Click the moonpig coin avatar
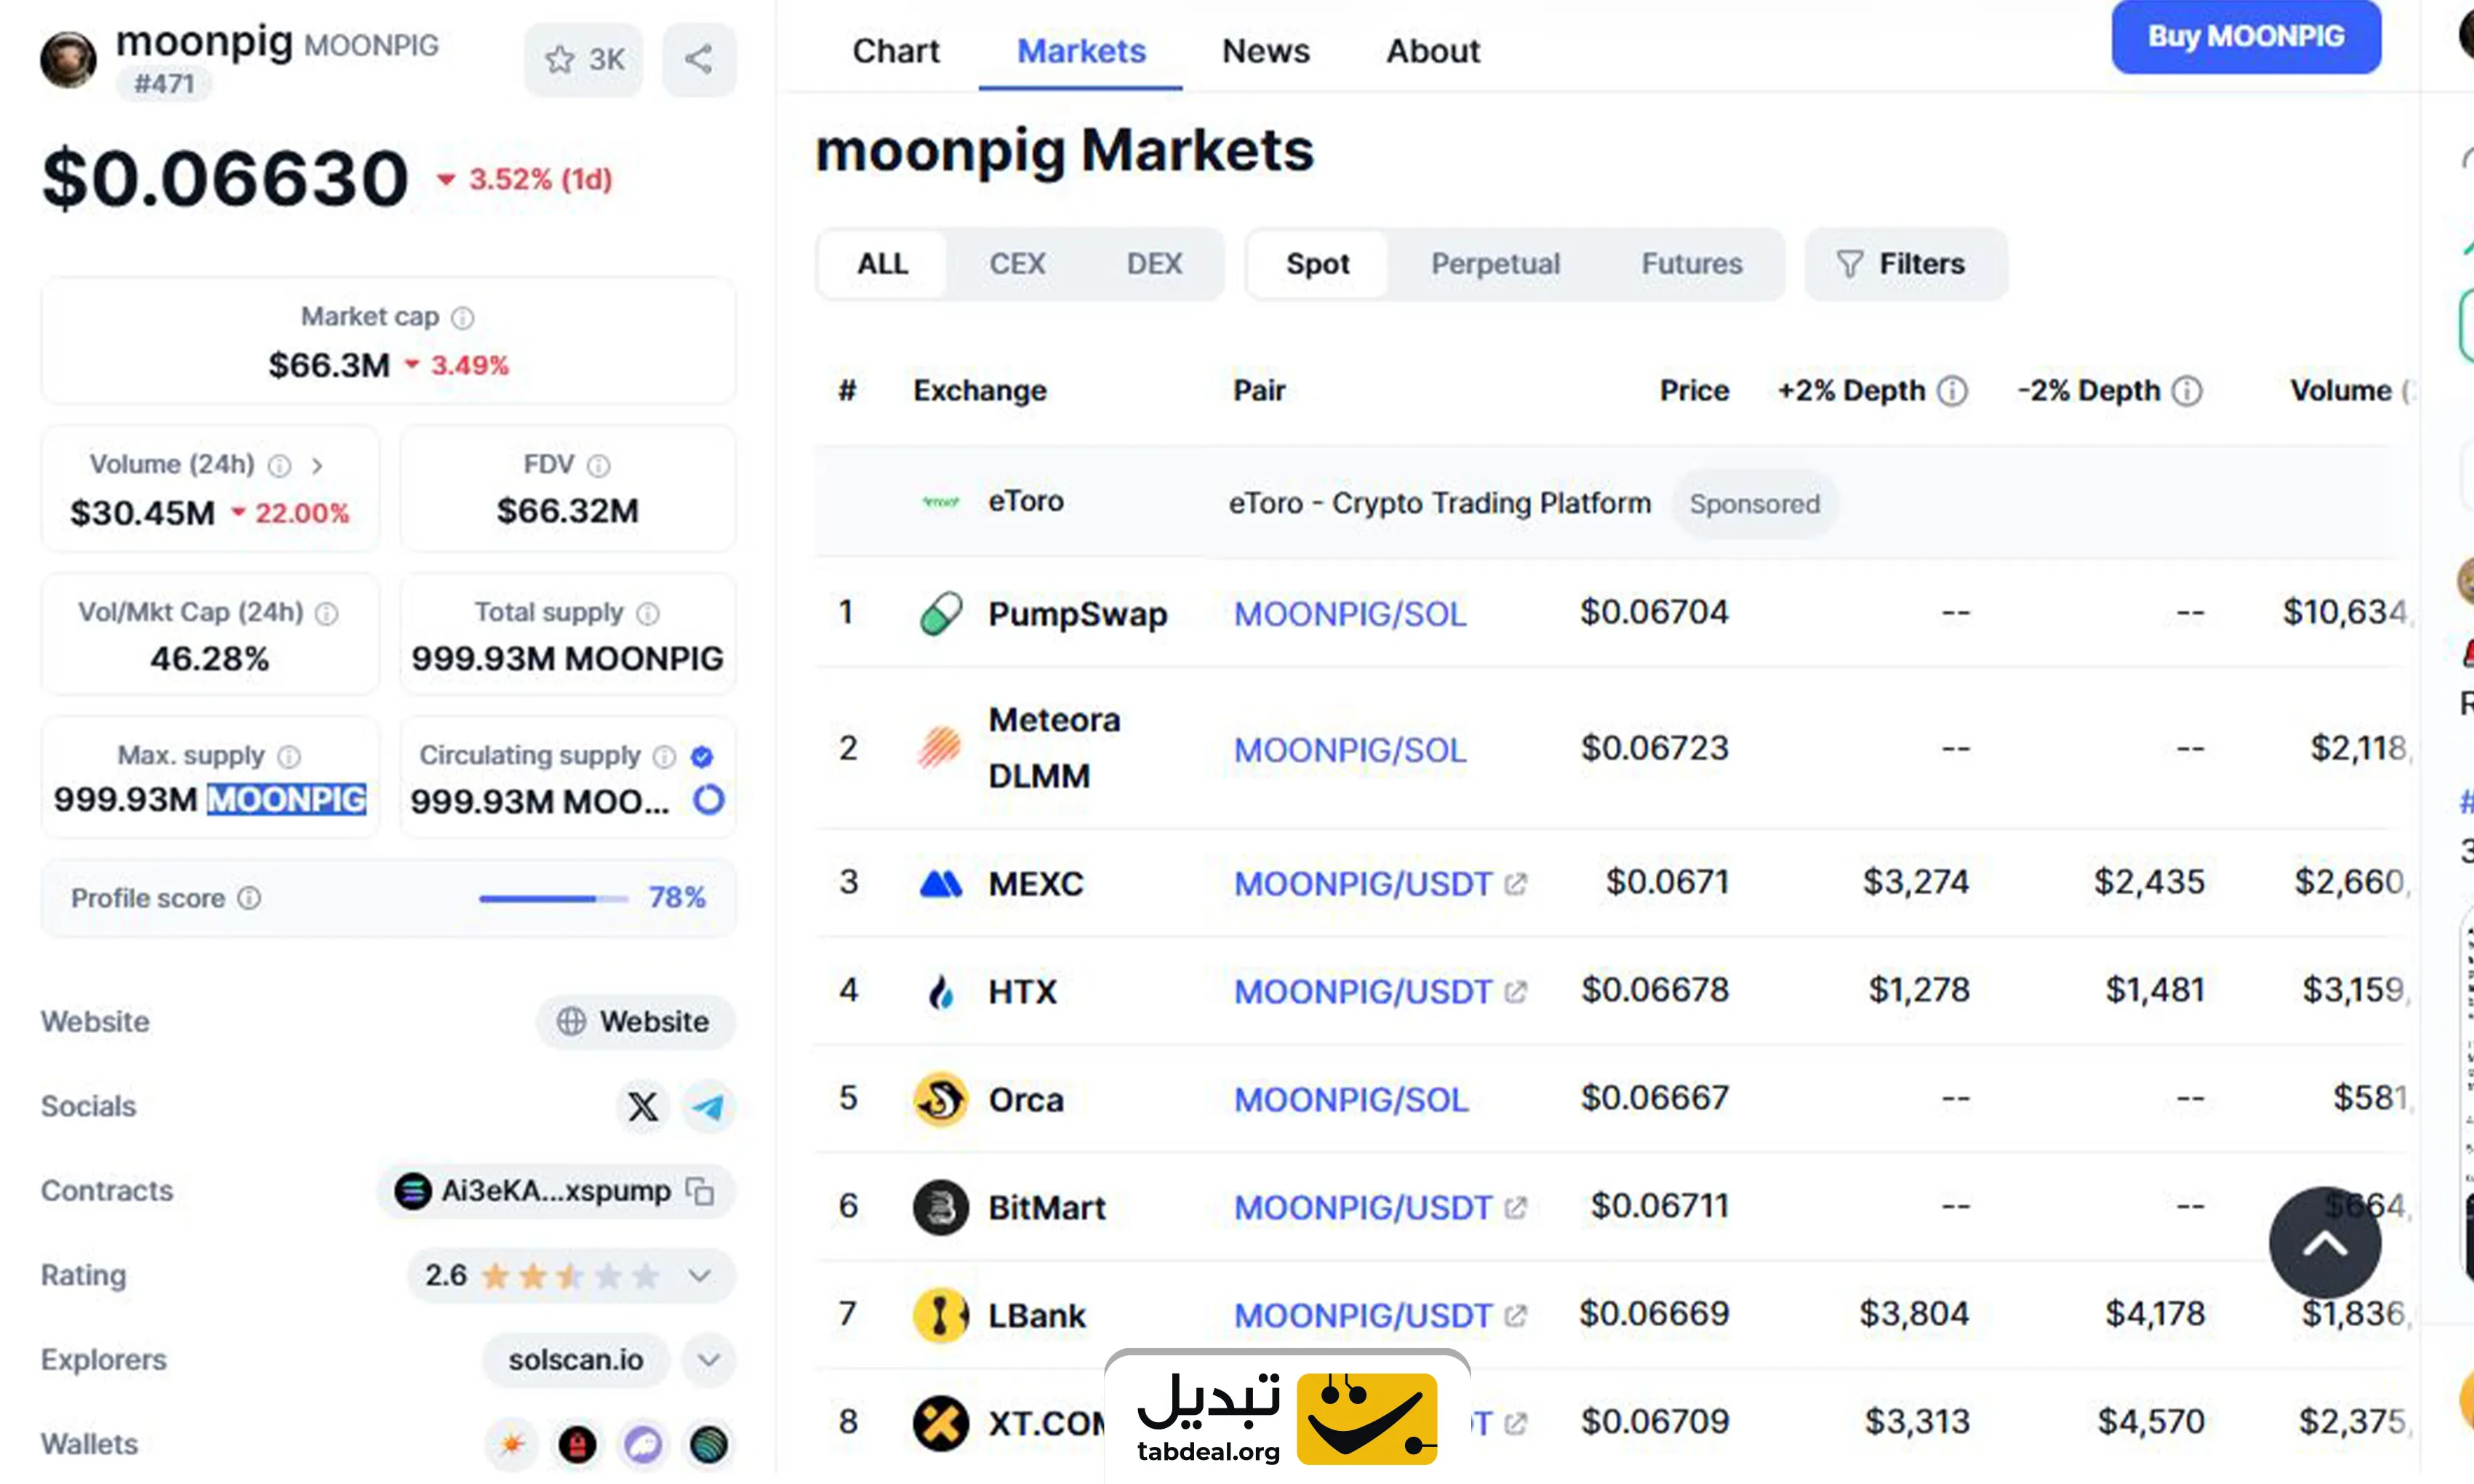The height and width of the screenshot is (1484, 2474). [x=68, y=59]
